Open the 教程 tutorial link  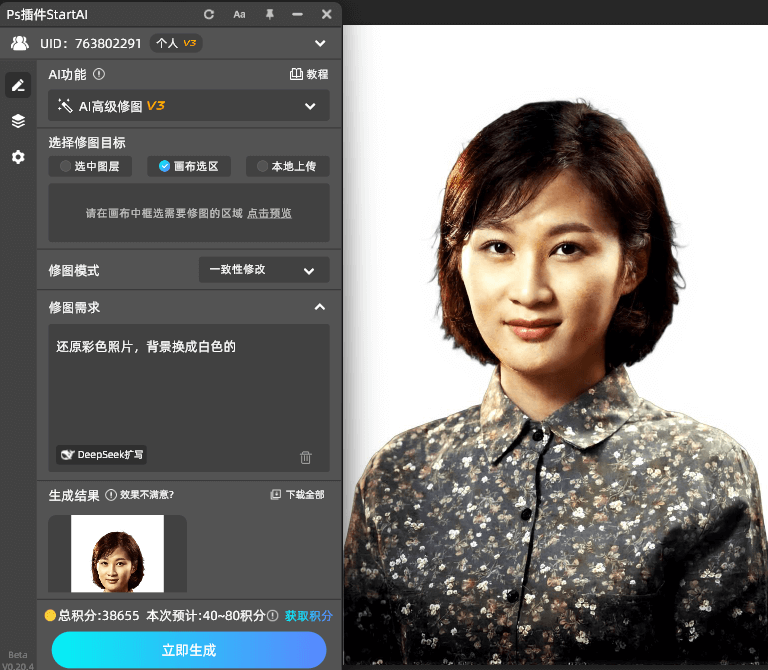coord(308,74)
